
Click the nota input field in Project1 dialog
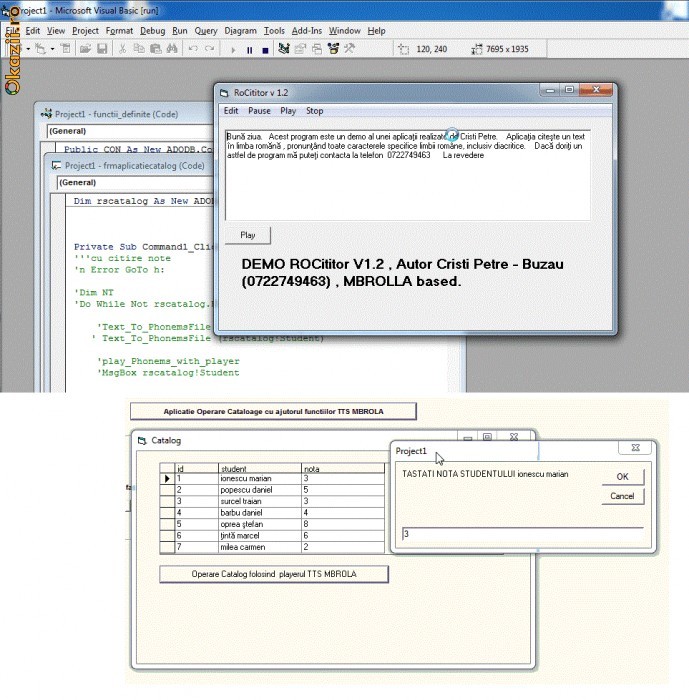tap(522, 534)
